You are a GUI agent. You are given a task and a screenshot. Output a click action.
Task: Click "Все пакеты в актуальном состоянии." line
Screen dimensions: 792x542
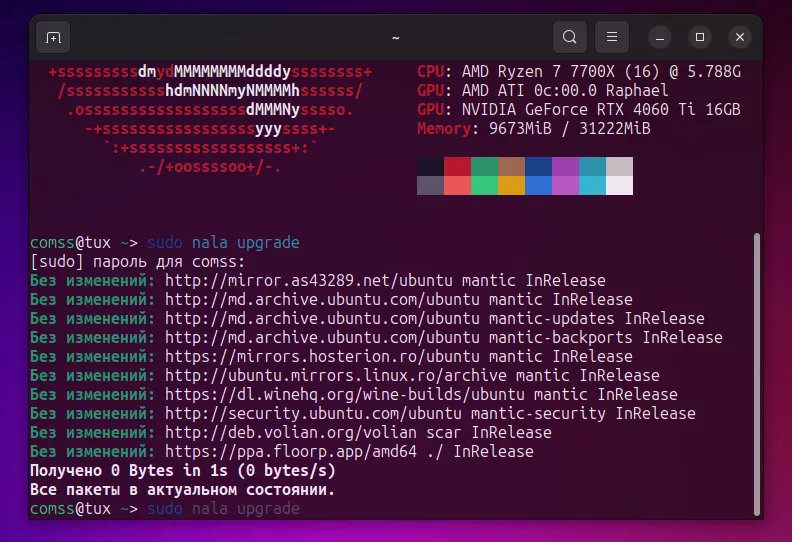pyautogui.click(x=183, y=490)
